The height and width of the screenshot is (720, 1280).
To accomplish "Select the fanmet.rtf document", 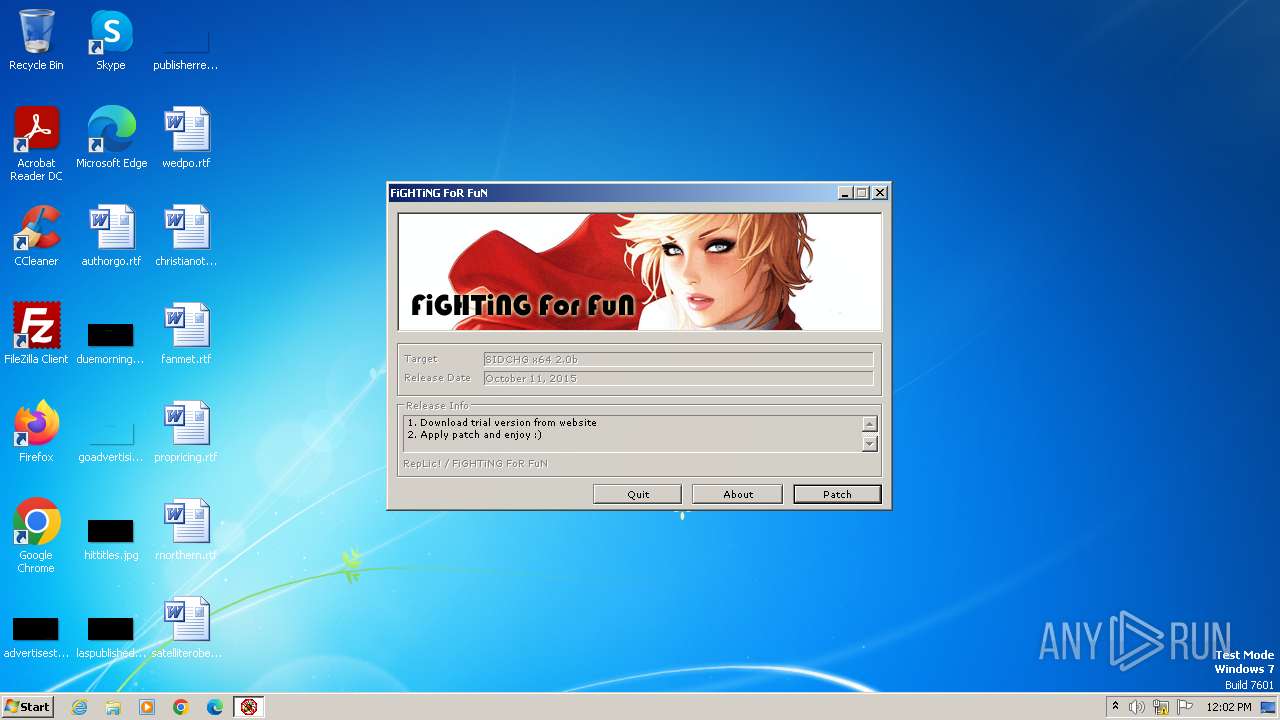I will tap(186, 334).
